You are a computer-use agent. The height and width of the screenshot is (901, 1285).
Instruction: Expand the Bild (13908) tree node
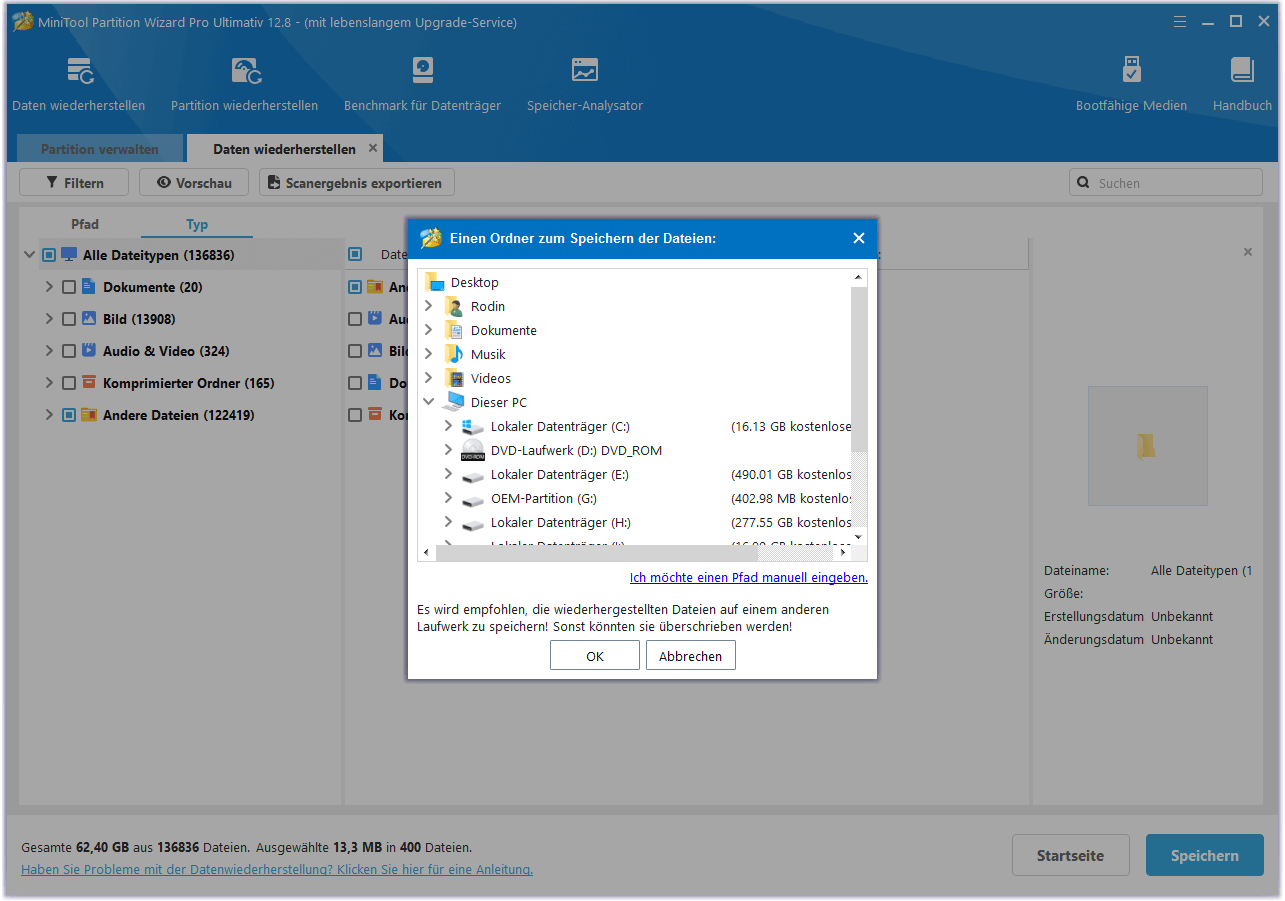[x=49, y=319]
